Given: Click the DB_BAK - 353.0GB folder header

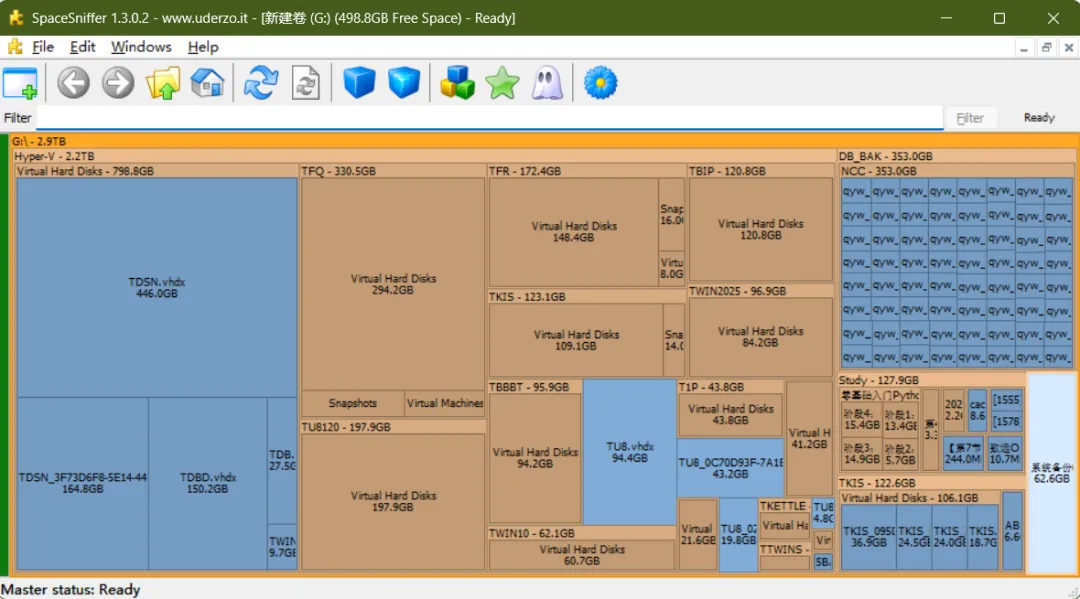Looking at the screenshot, I should [956, 156].
